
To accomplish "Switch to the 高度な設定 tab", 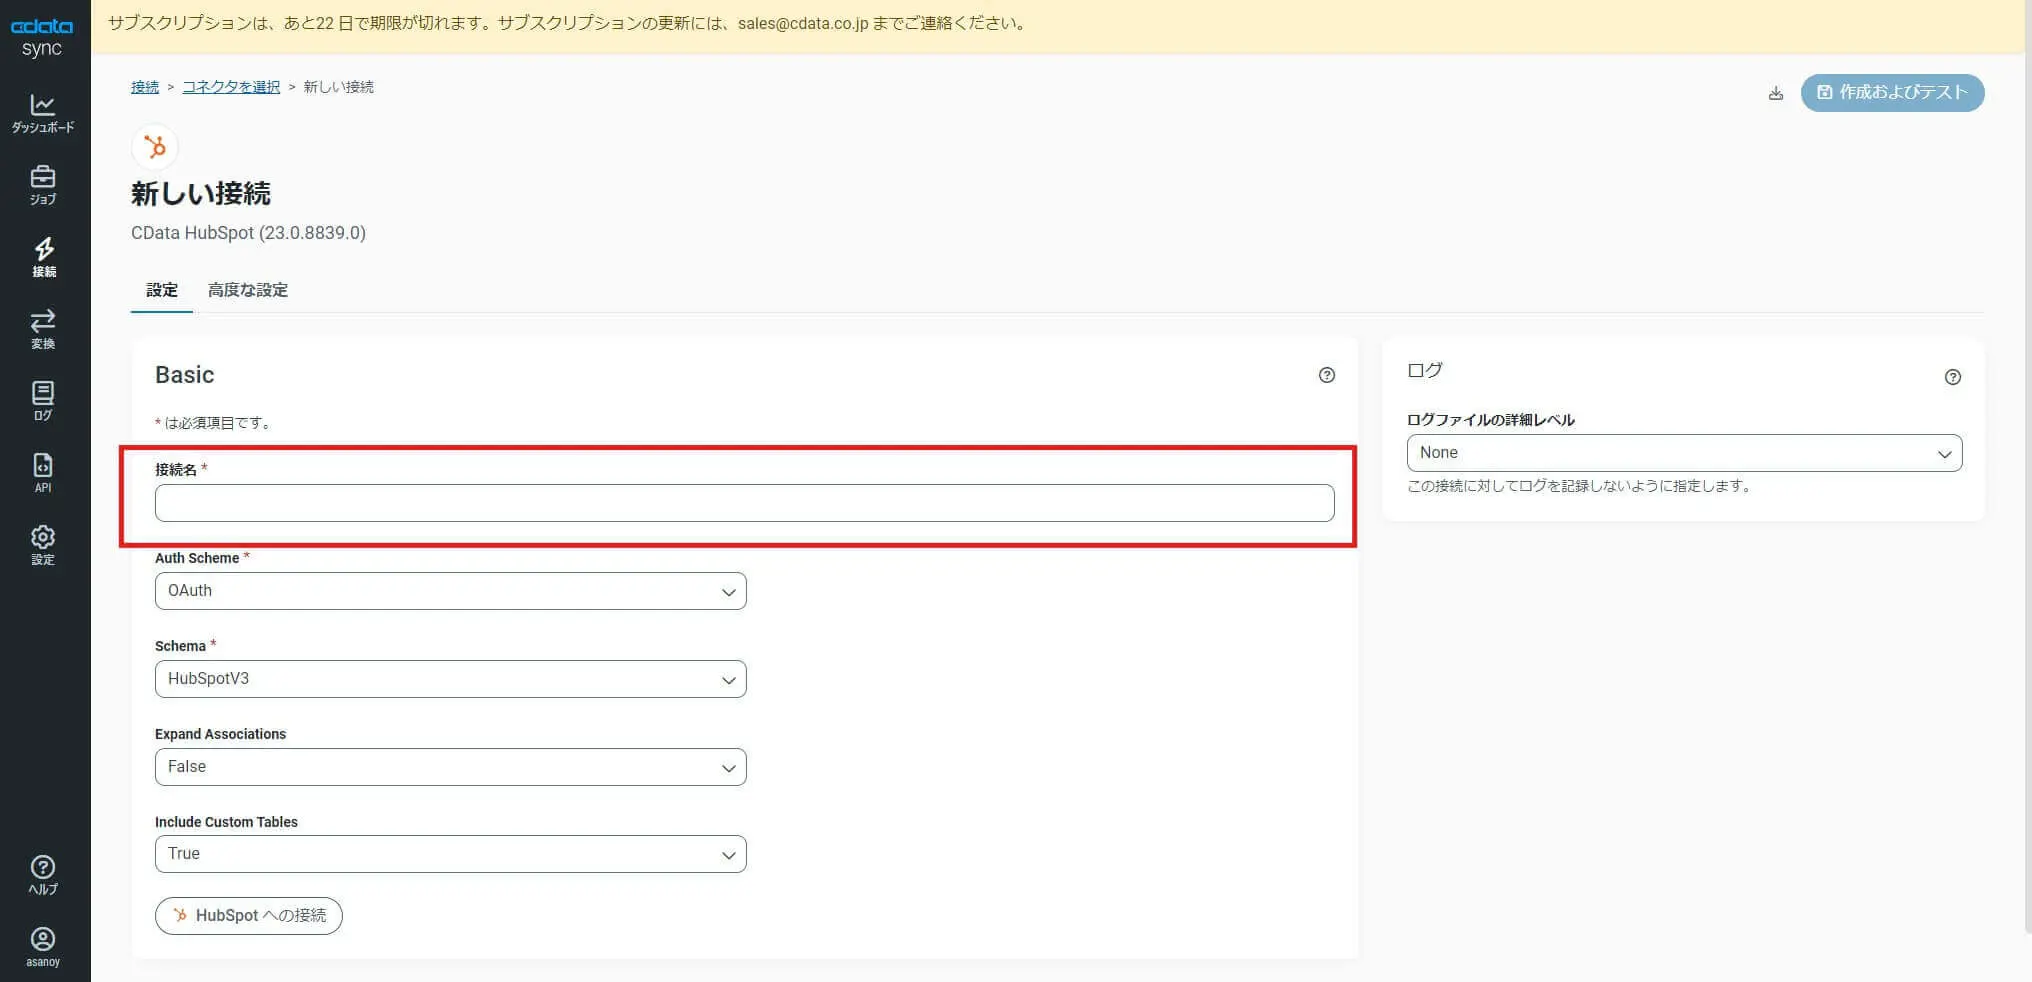I will pyautogui.click(x=248, y=291).
